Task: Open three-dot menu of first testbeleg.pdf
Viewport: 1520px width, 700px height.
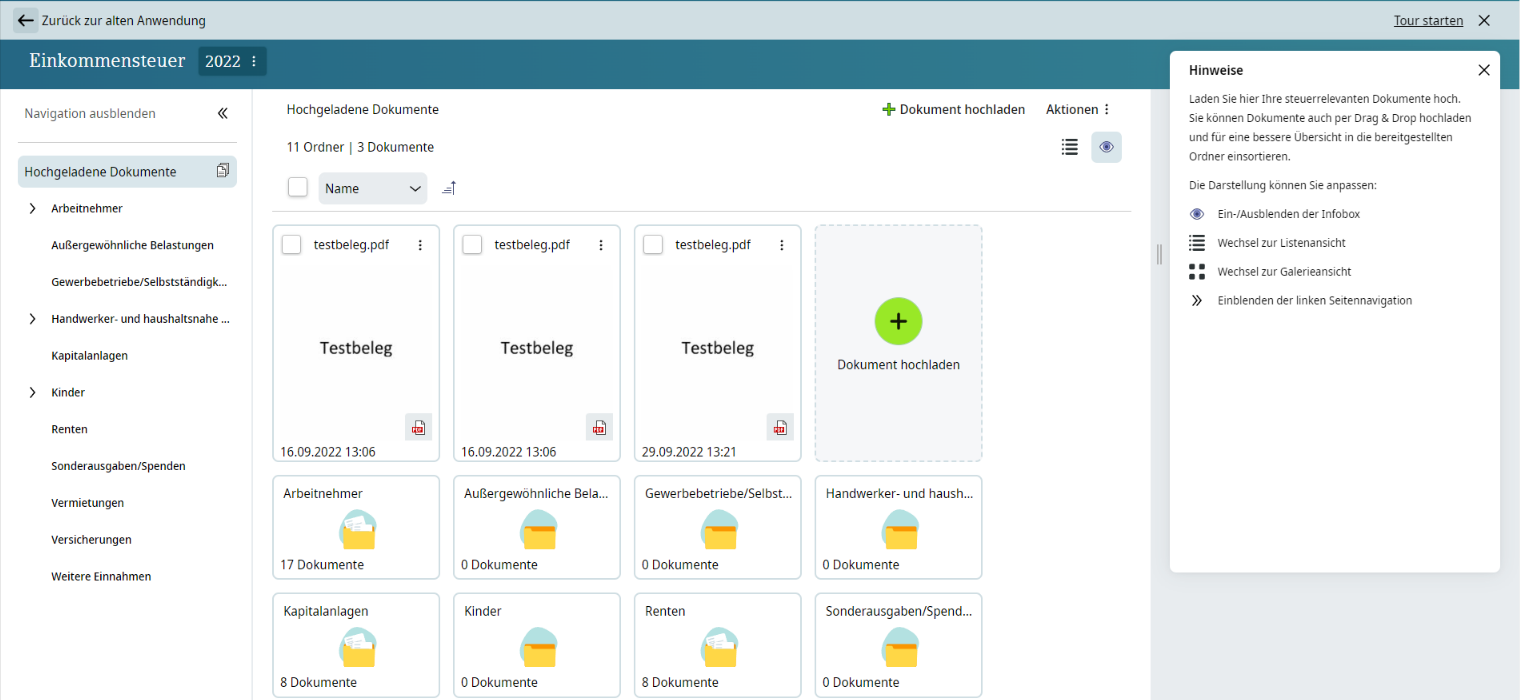Action: [420, 245]
